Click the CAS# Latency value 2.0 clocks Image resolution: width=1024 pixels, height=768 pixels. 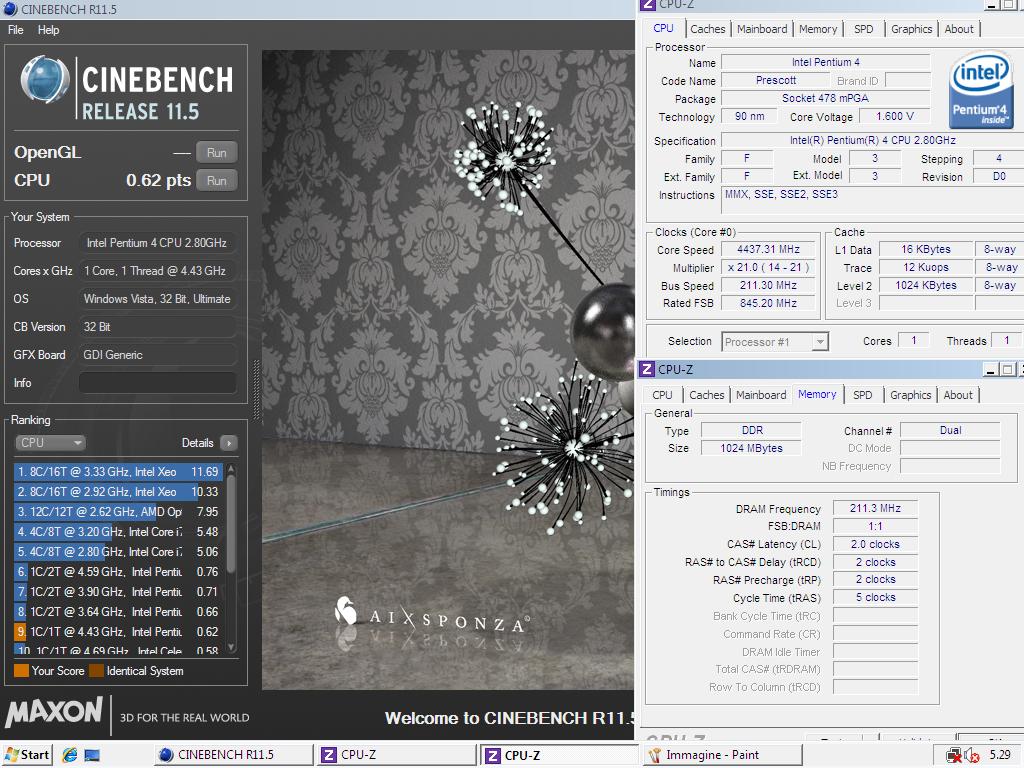point(875,544)
